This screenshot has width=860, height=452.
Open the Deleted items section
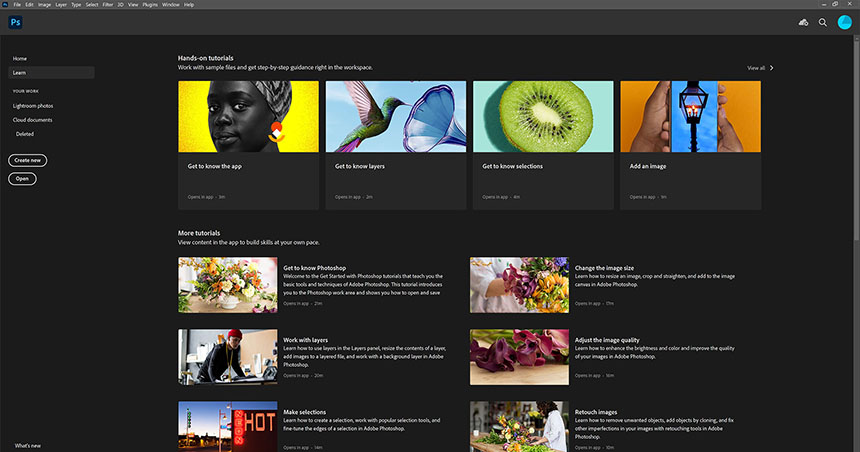(25, 134)
